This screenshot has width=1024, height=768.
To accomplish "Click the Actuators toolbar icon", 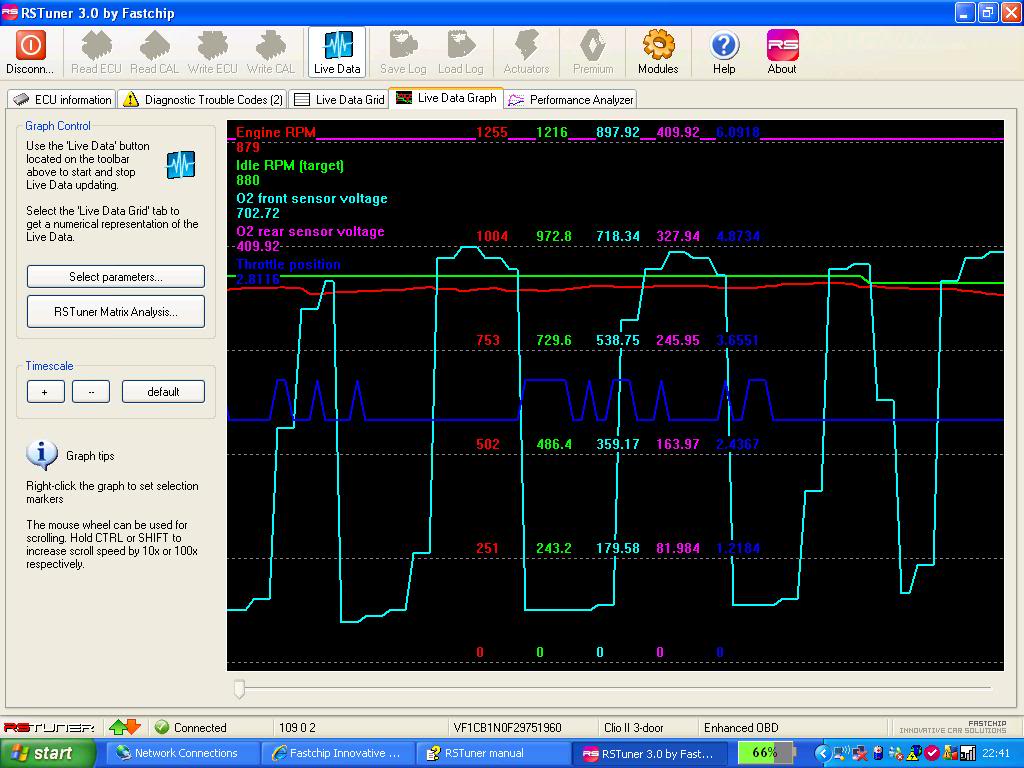I will pos(526,46).
